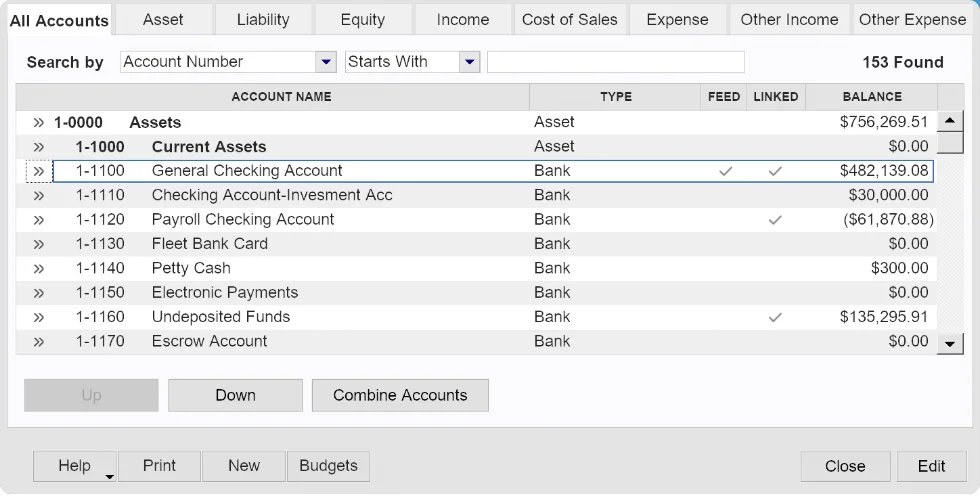The width and height of the screenshot is (980, 496).
Task: Click the account list scrollbar thumb
Action: pyautogui.click(x=950, y=143)
